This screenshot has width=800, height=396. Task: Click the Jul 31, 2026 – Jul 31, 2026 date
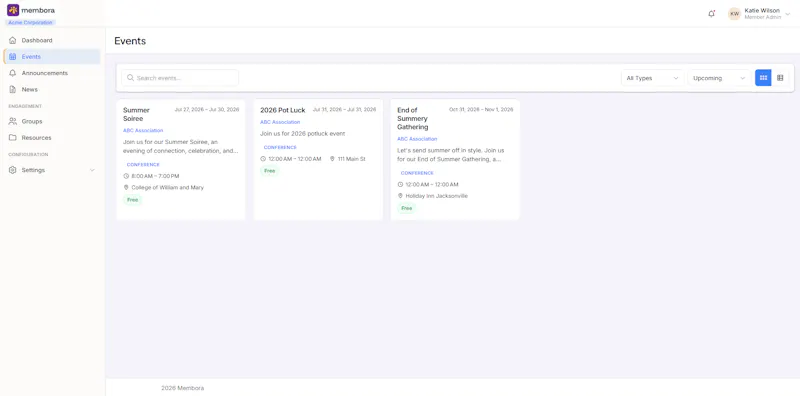point(344,110)
